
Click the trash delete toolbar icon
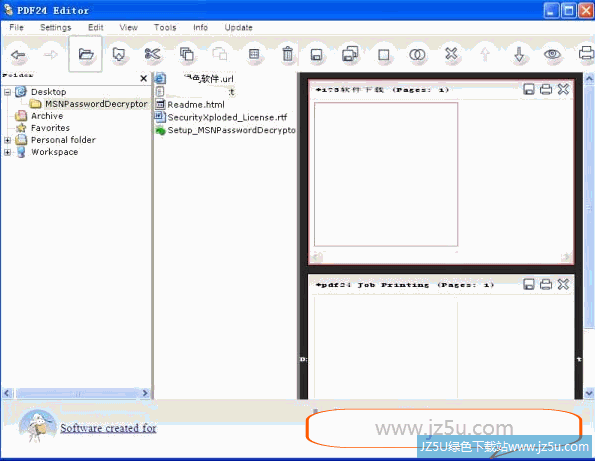[288, 54]
